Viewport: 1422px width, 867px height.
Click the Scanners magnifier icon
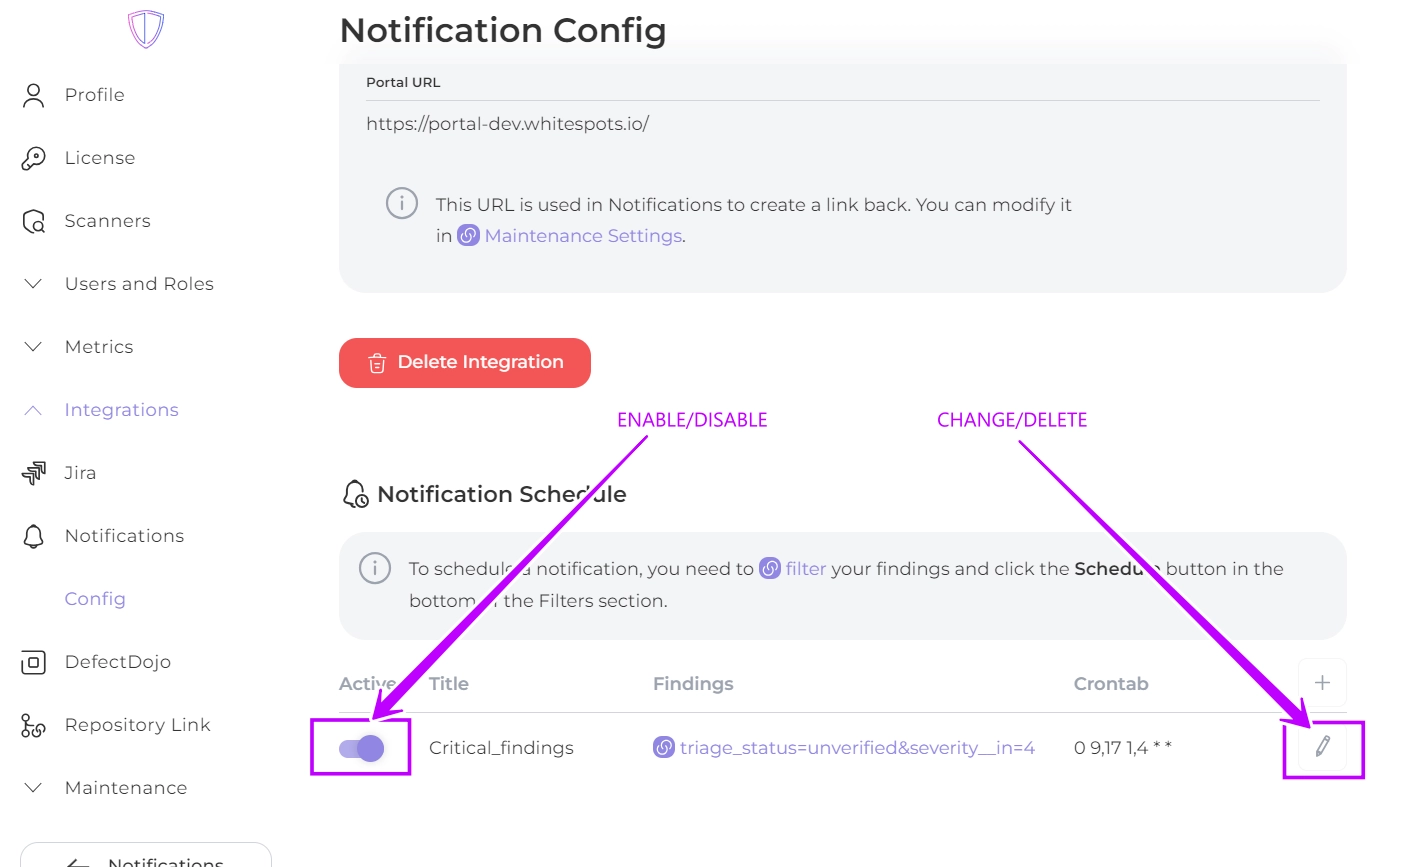point(34,221)
